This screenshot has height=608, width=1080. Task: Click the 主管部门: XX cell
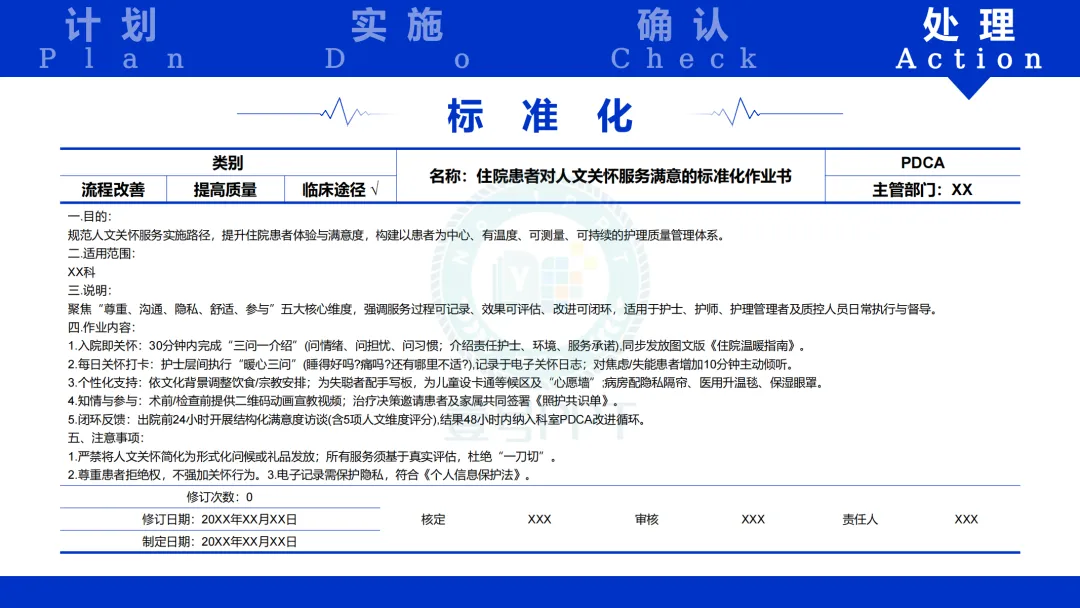coord(922,189)
